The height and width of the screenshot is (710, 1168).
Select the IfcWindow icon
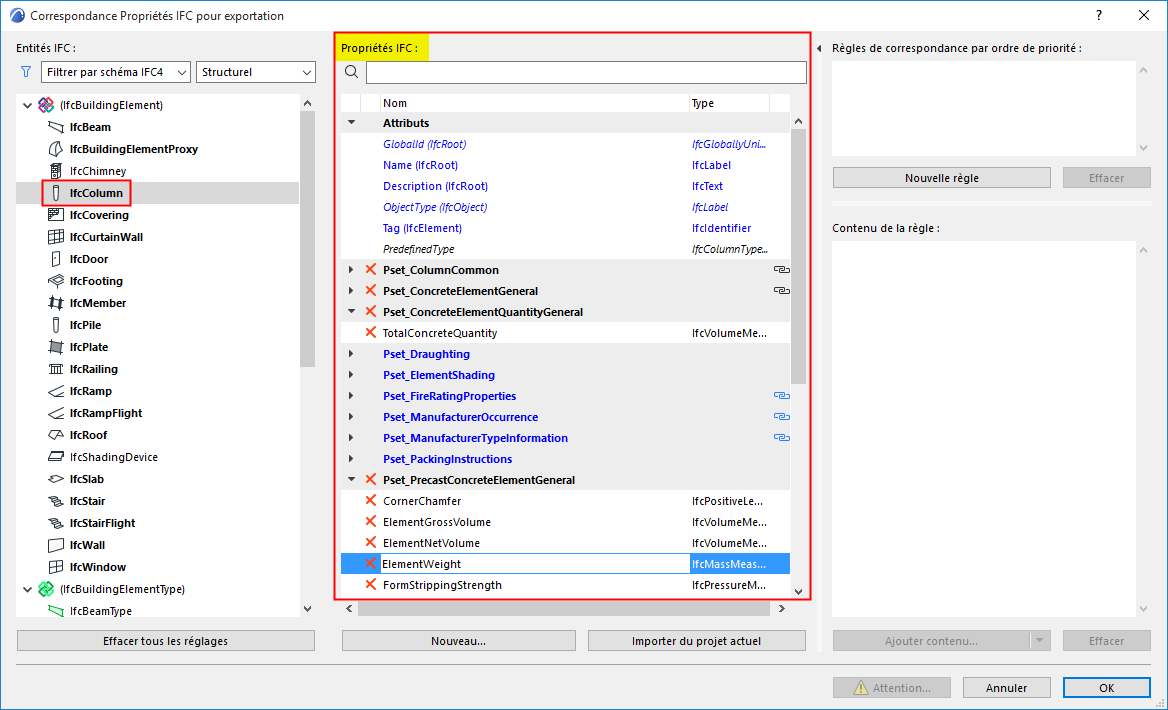click(x=56, y=567)
